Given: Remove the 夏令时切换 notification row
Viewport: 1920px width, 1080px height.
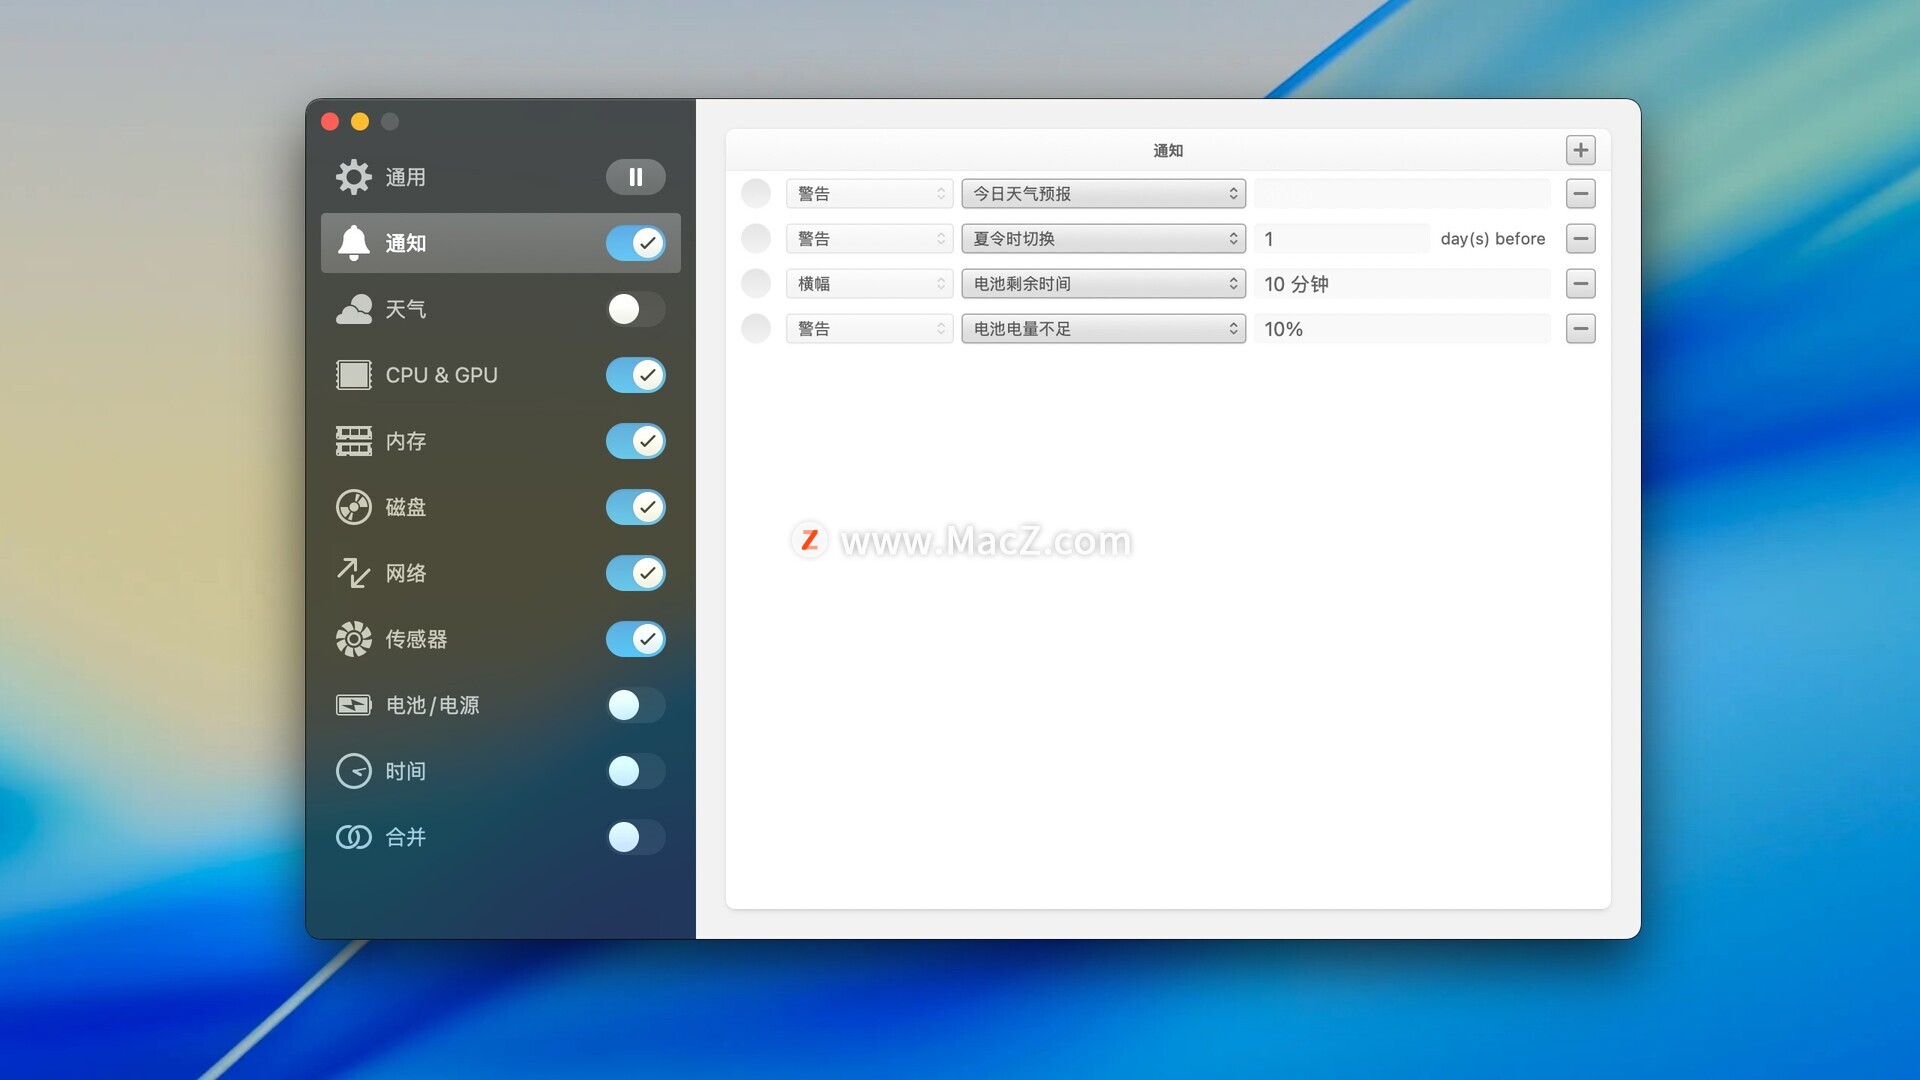Looking at the screenshot, I should tap(1580, 239).
